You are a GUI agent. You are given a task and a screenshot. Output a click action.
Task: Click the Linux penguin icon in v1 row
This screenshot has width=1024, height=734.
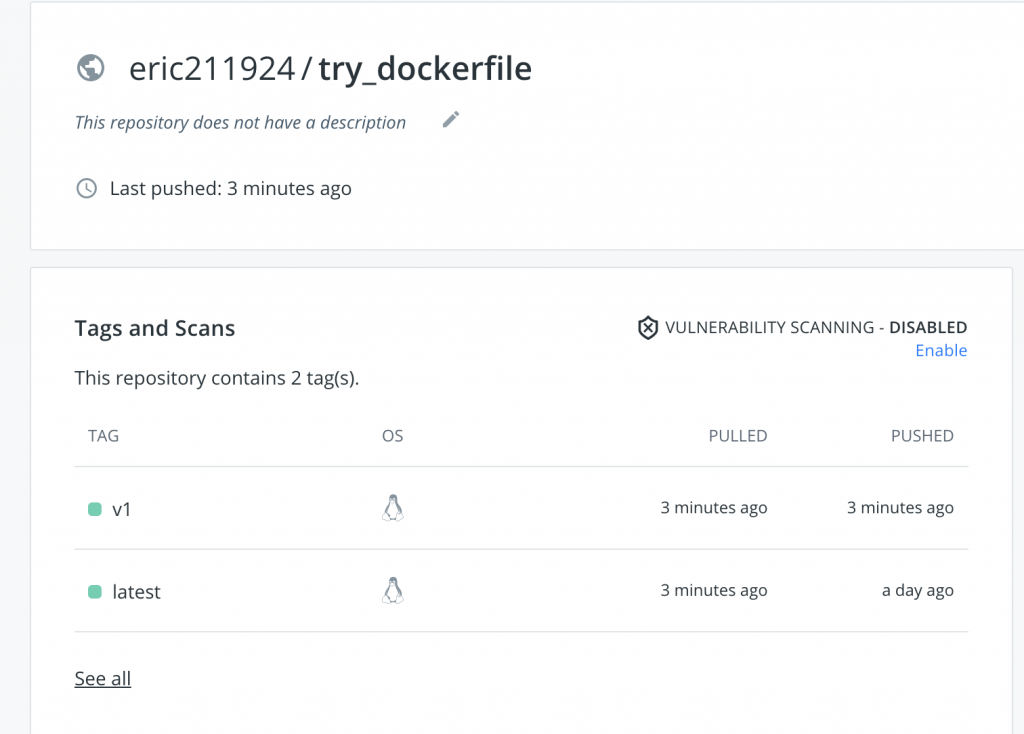click(x=393, y=508)
